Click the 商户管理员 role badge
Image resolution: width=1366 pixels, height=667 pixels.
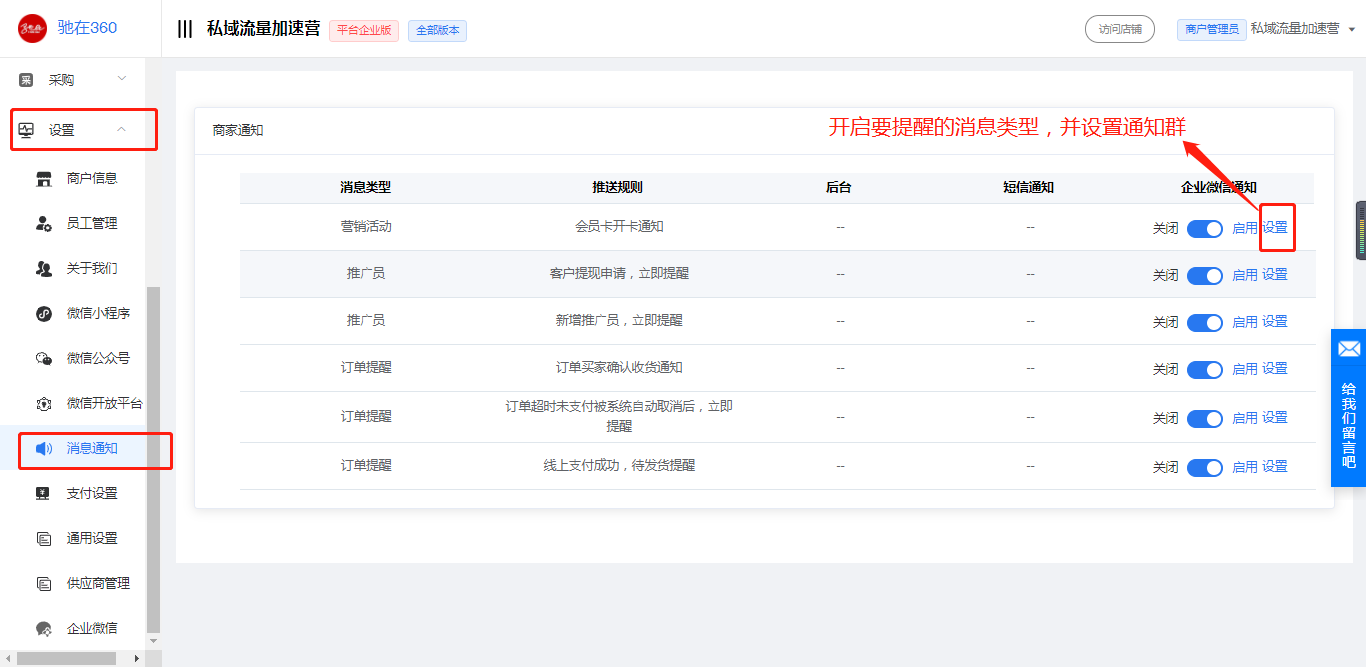[x=1212, y=30]
